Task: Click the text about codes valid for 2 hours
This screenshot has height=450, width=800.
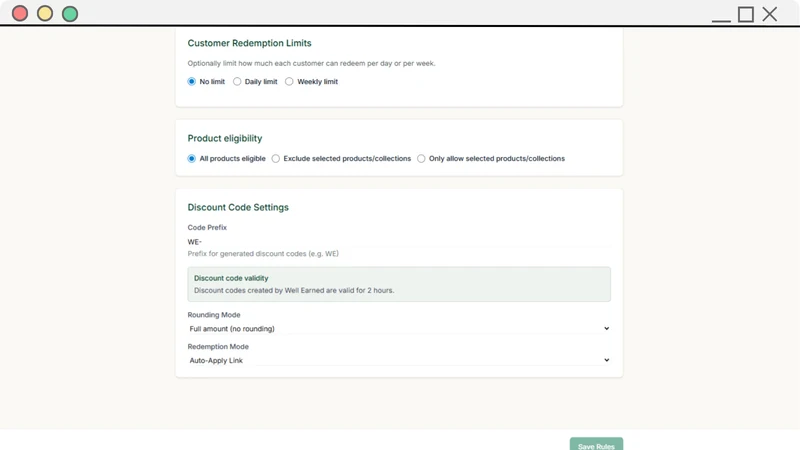Action: pos(294,290)
